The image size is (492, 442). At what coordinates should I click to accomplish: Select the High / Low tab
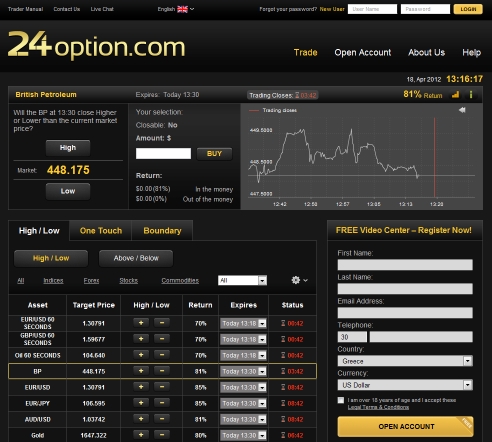click(39, 231)
